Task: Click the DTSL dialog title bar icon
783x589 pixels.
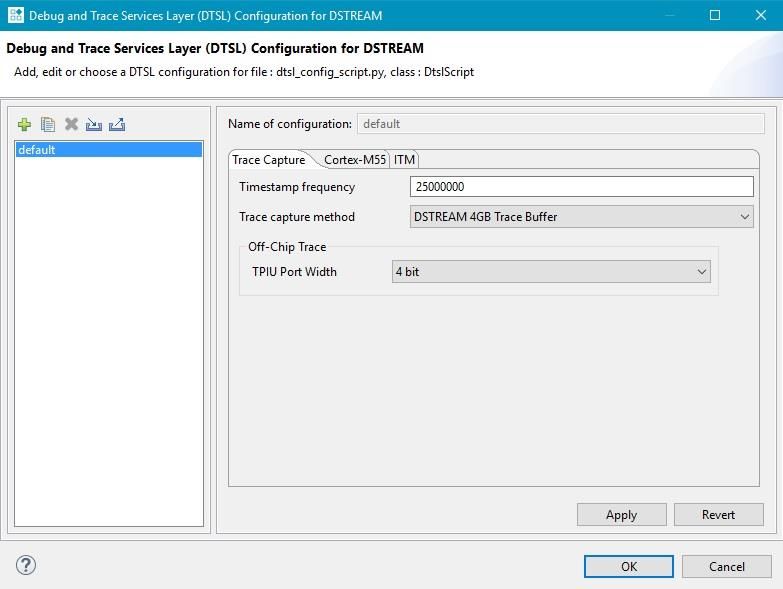Action: (x=15, y=15)
